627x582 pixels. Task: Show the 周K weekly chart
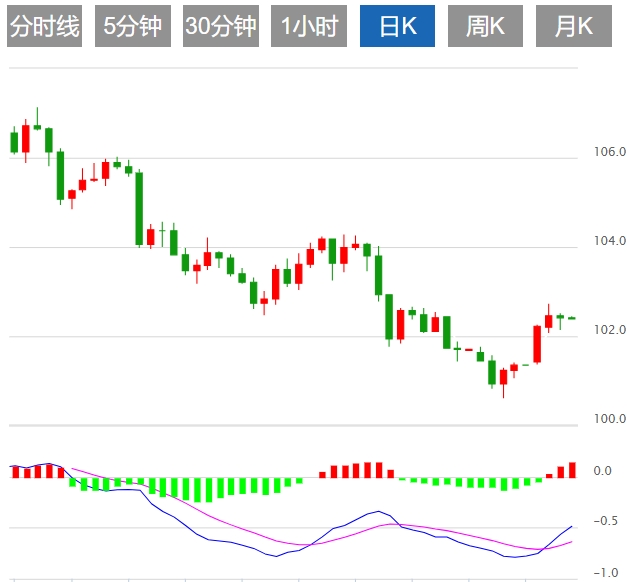point(485,27)
